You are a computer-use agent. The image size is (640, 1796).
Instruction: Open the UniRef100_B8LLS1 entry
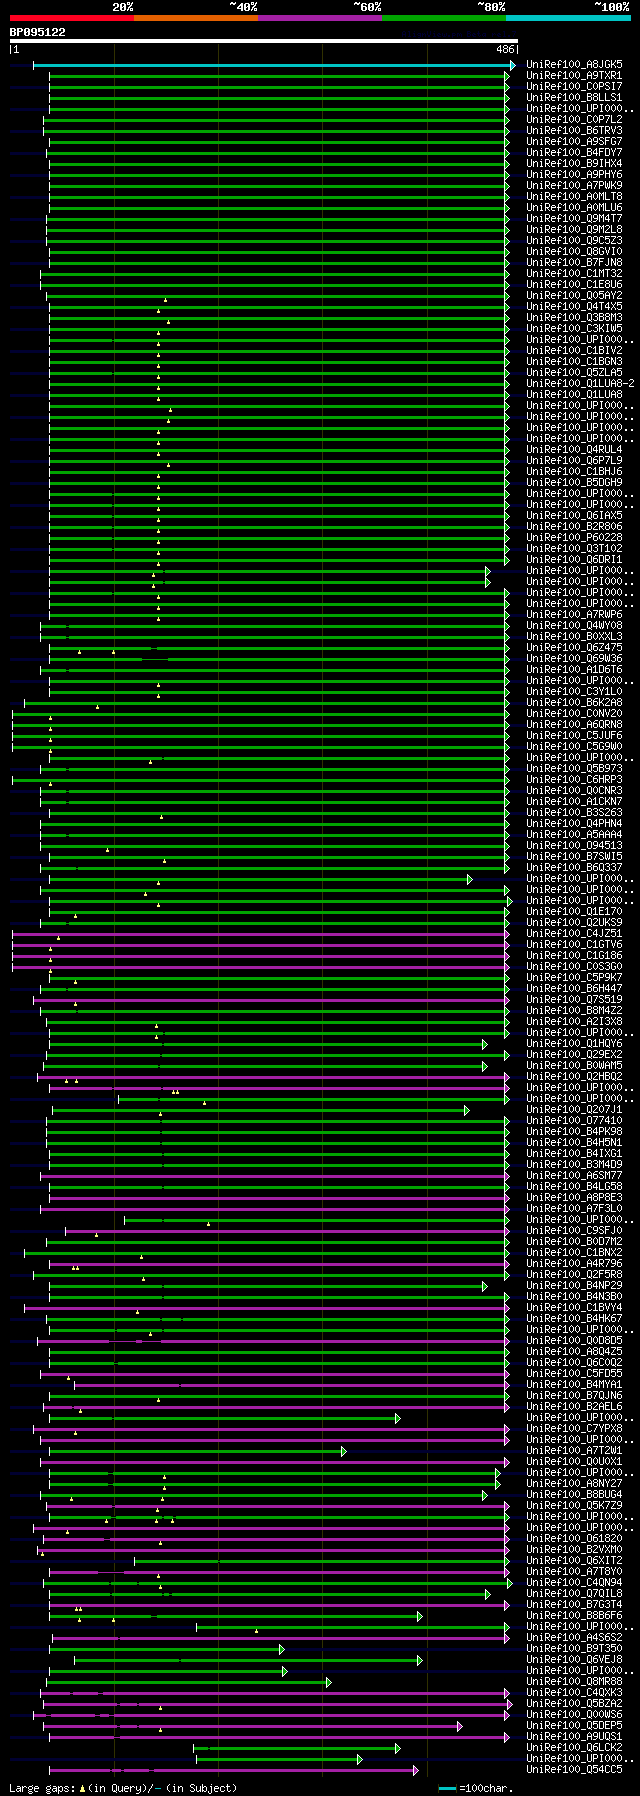[574, 98]
